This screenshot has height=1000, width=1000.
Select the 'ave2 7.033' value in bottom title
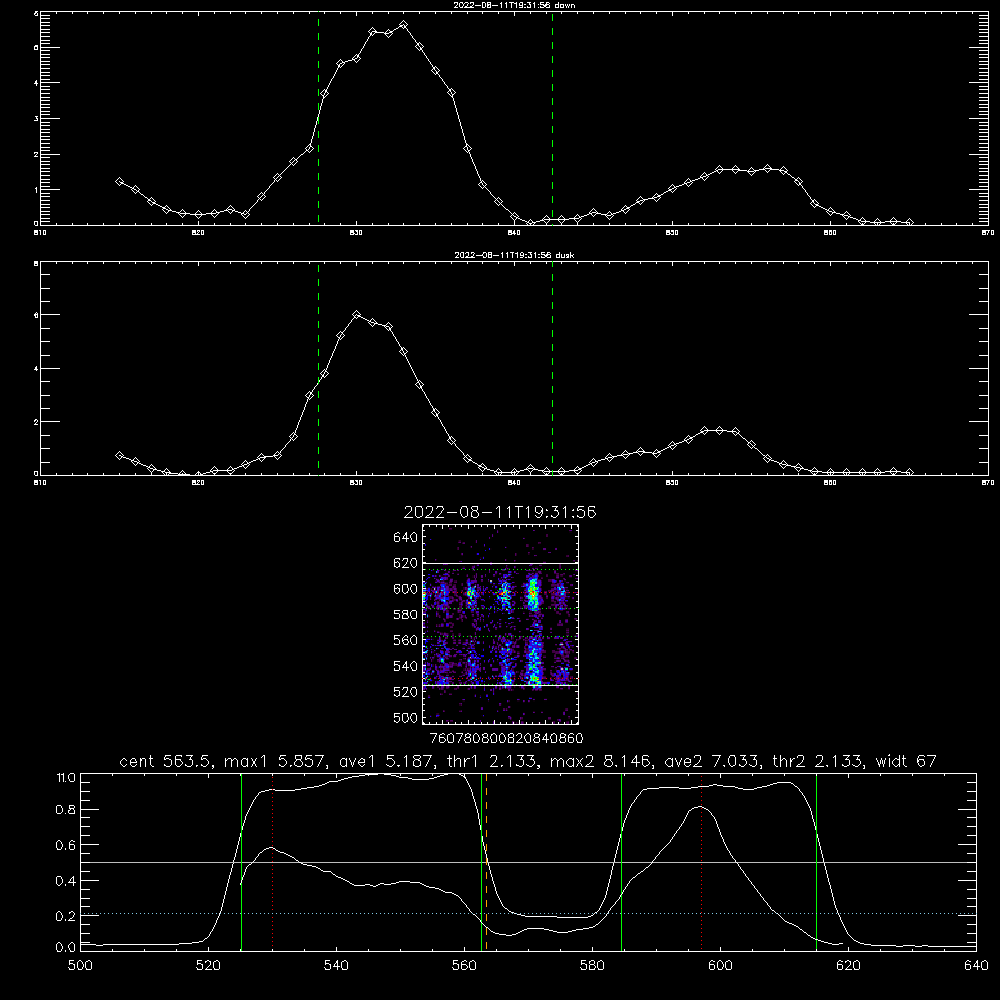712,761
